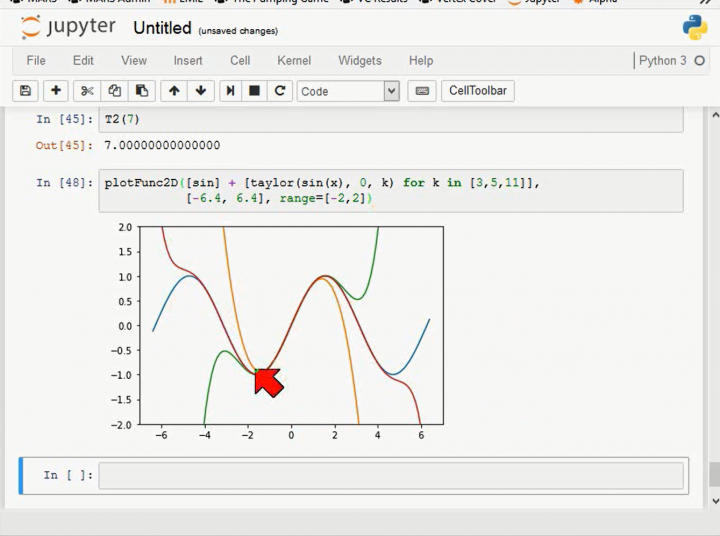Click the Jupyter logo
The image size is (720, 536).
tap(68, 27)
